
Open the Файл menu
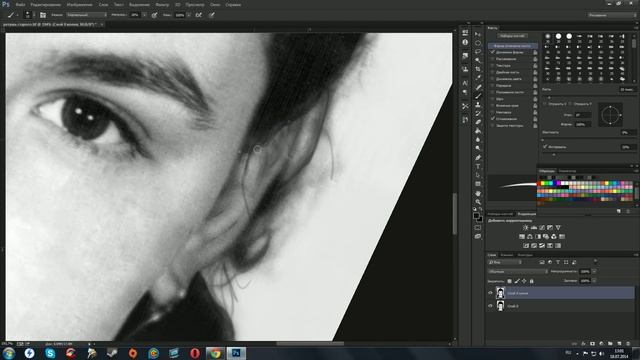click(20, 4)
